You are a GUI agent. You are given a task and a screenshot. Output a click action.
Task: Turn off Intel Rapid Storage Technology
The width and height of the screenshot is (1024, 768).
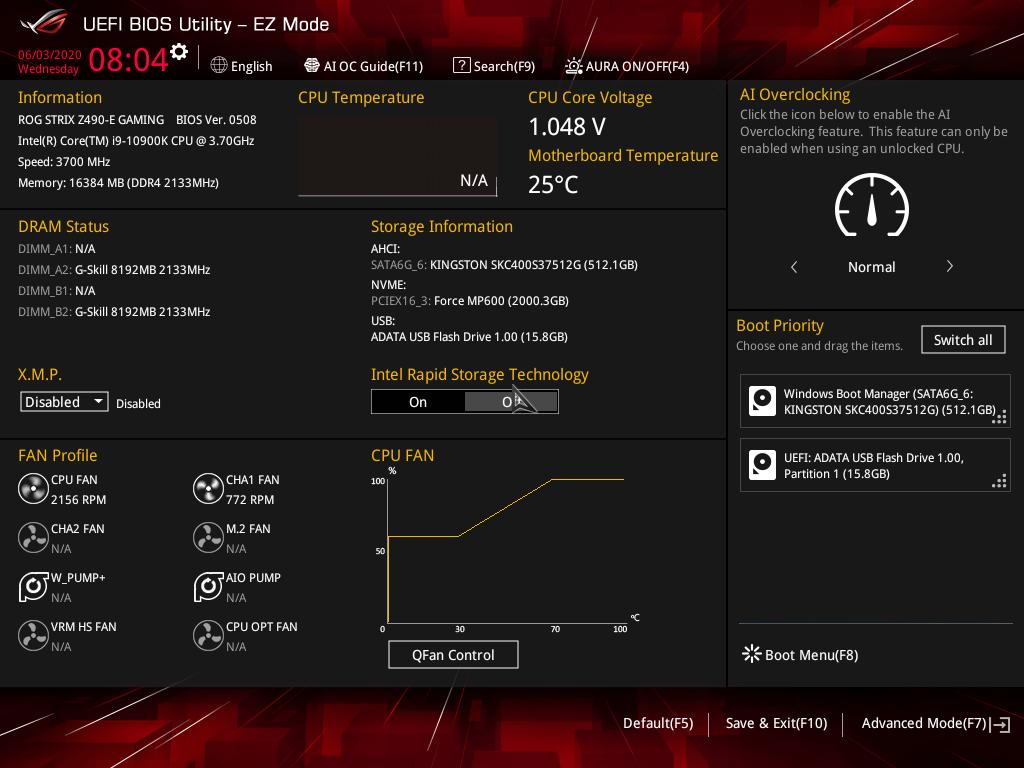(x=511, y=401)
